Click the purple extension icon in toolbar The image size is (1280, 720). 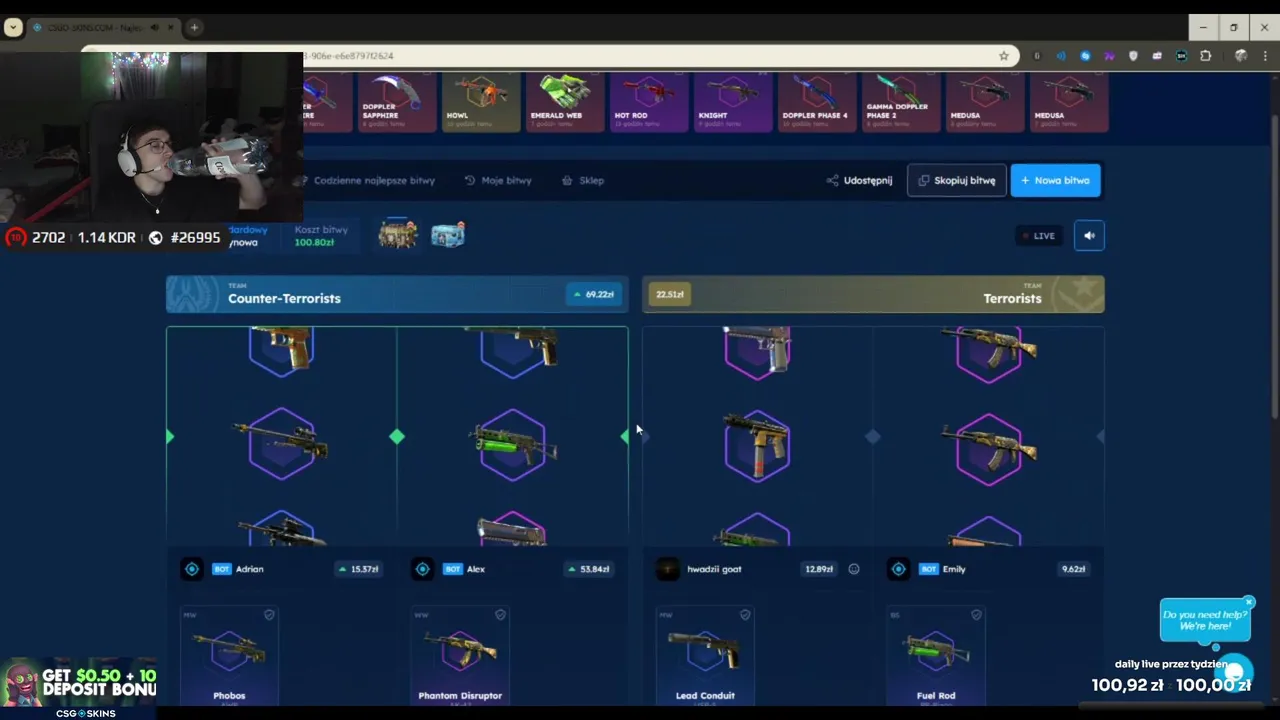pyautogui.click(x=1109, y=56)
